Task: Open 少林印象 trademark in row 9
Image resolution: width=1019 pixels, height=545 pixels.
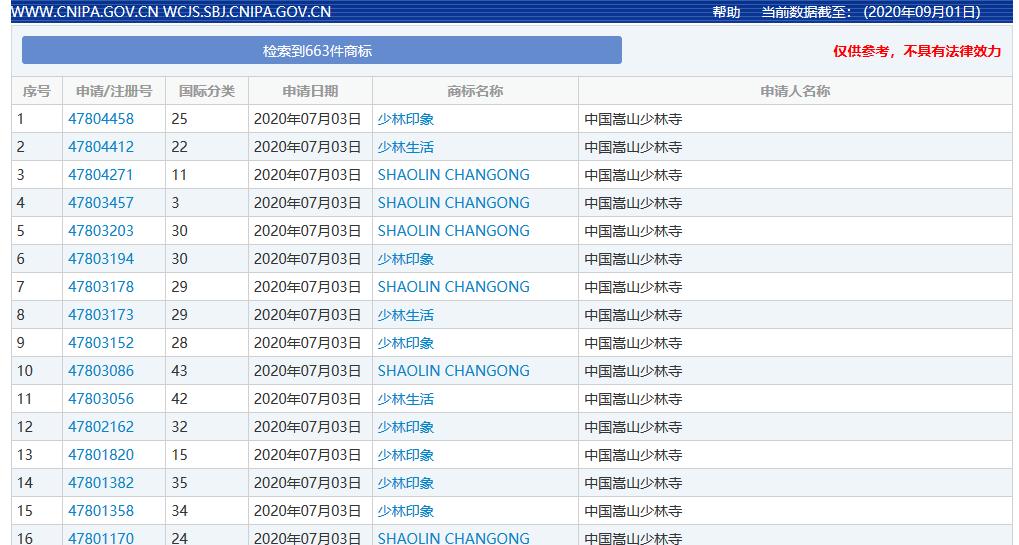Action: (406, 342)
